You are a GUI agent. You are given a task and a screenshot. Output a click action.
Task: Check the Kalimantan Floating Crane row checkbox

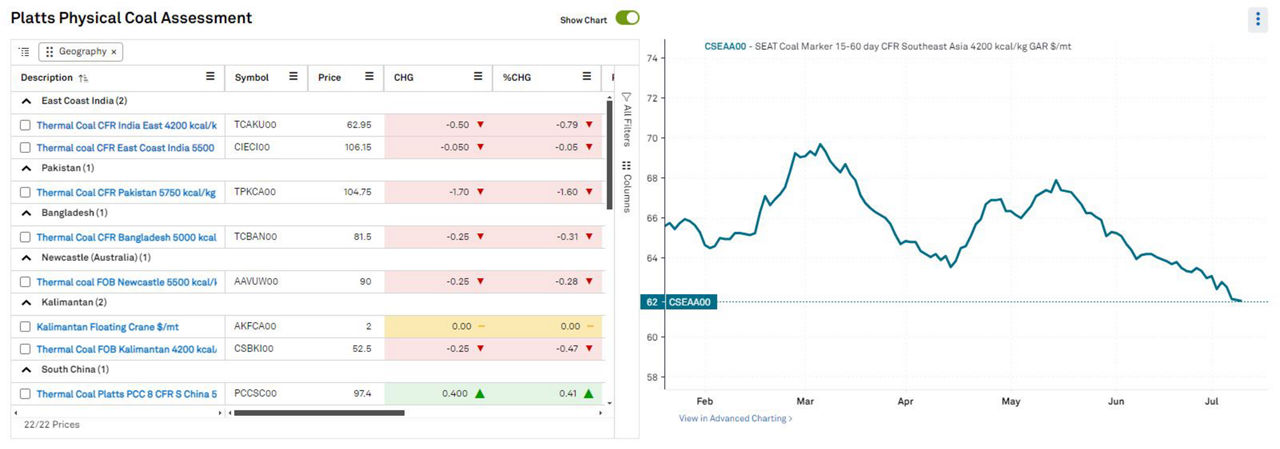pyautogui.click(x=26, y=327)
